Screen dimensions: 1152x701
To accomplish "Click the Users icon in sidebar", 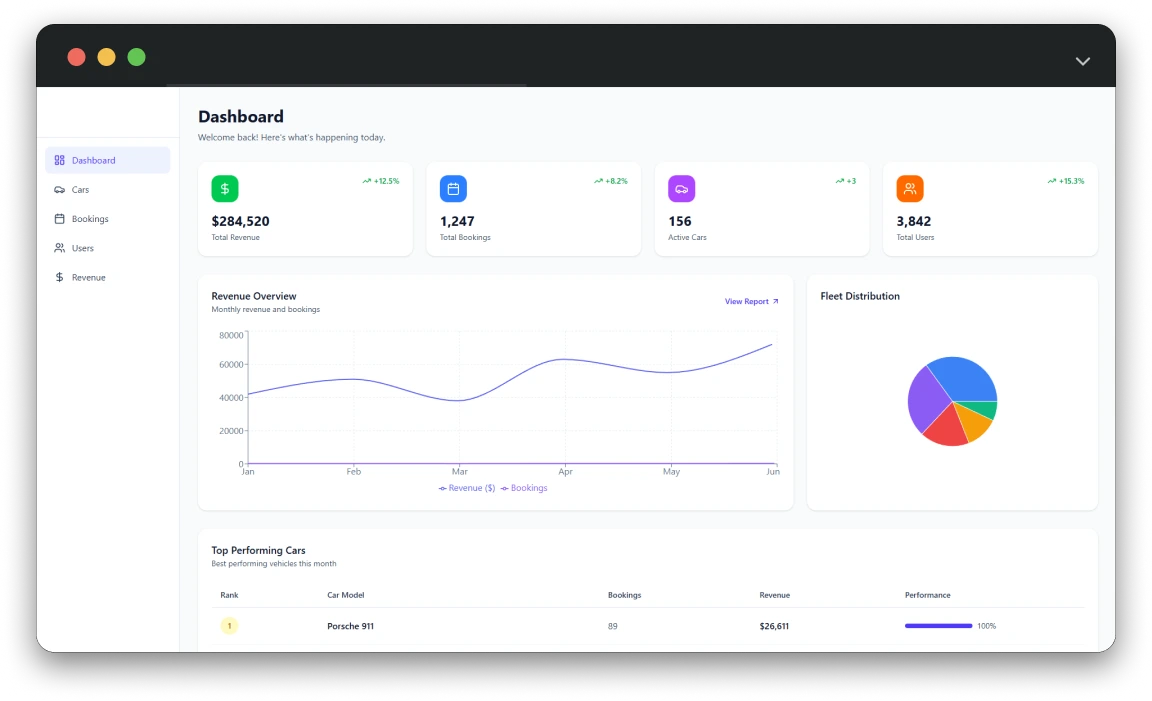I will pyautogui.click(x=60, y=248).
